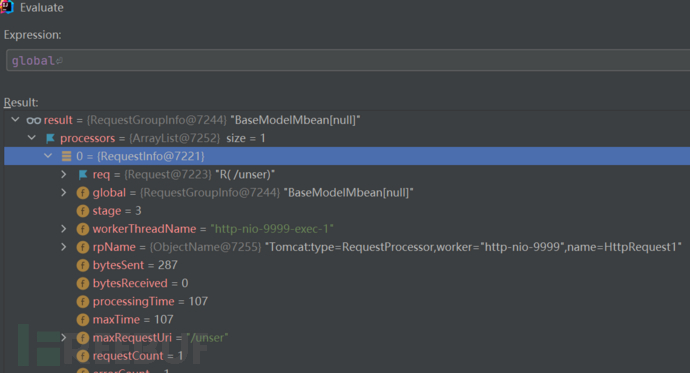Click the field icon beside maxTime
The height and width of the screenshot is (373, 690).
point(83,319)
